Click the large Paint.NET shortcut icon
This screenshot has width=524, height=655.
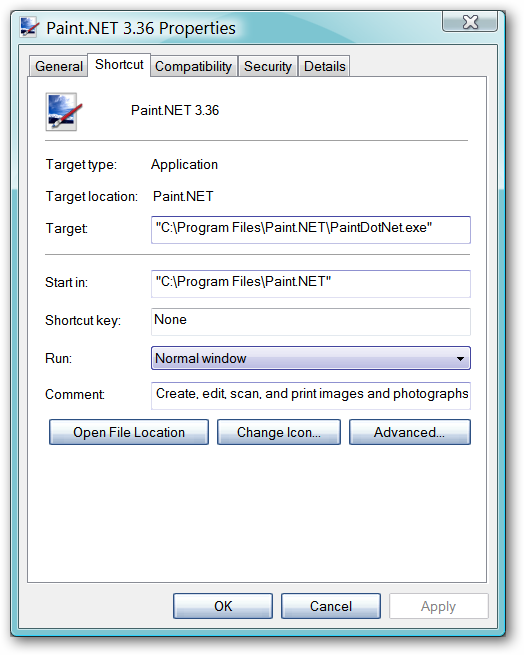tap(63, 112)
